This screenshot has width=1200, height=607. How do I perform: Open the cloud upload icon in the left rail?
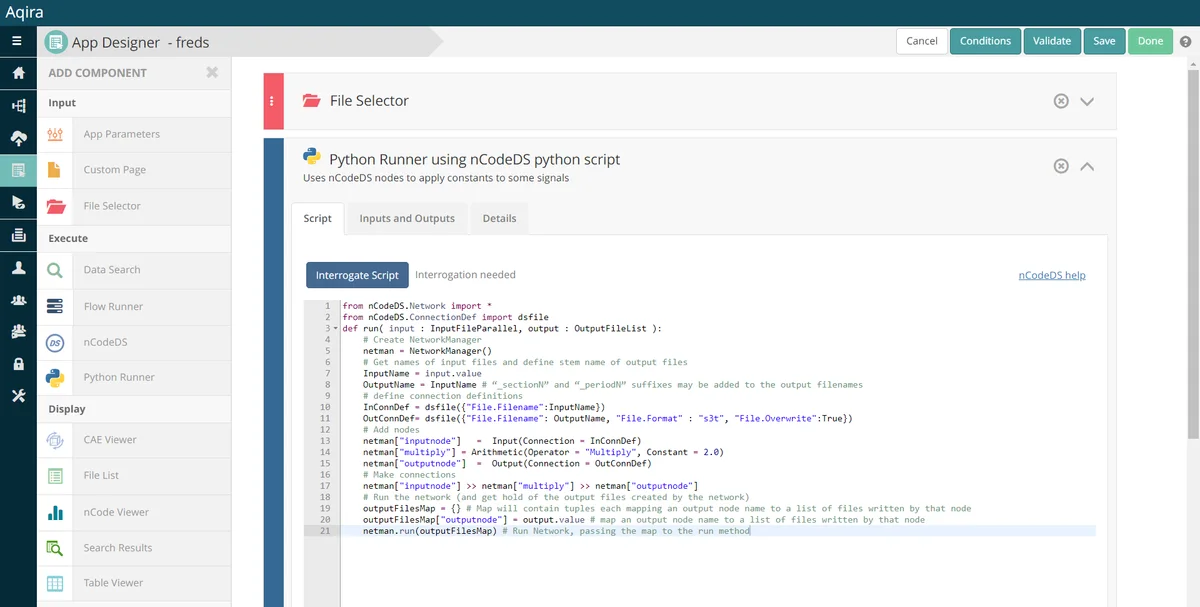[x=18, y=138]
